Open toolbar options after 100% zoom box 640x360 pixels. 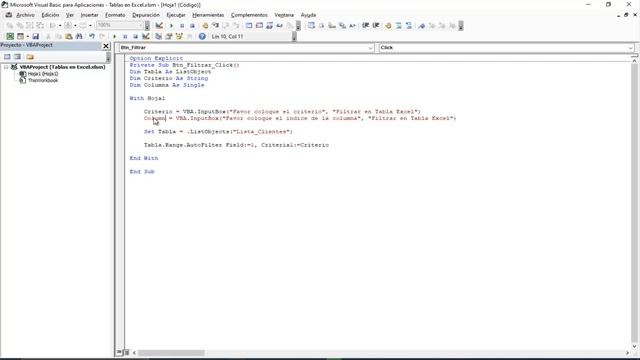(x=147, y=25)
